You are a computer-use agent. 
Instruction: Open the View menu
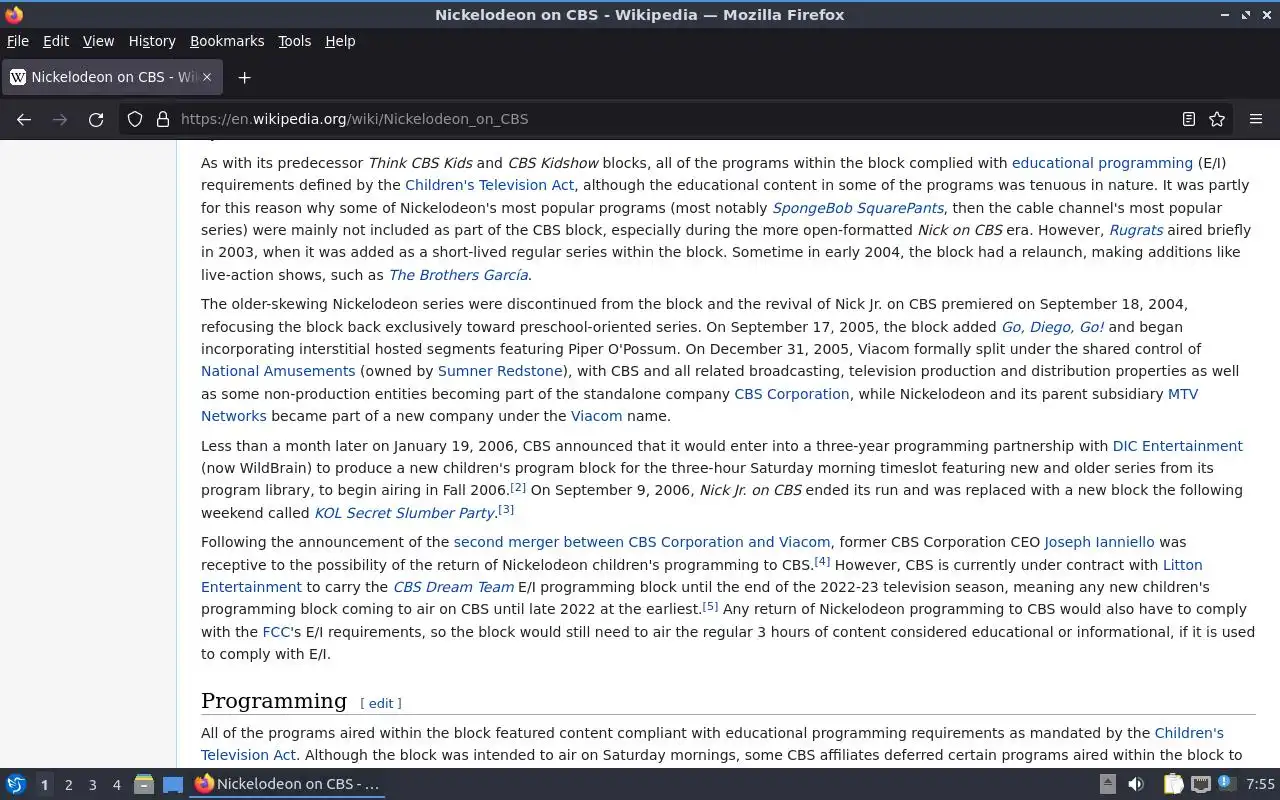pos(98,41)
